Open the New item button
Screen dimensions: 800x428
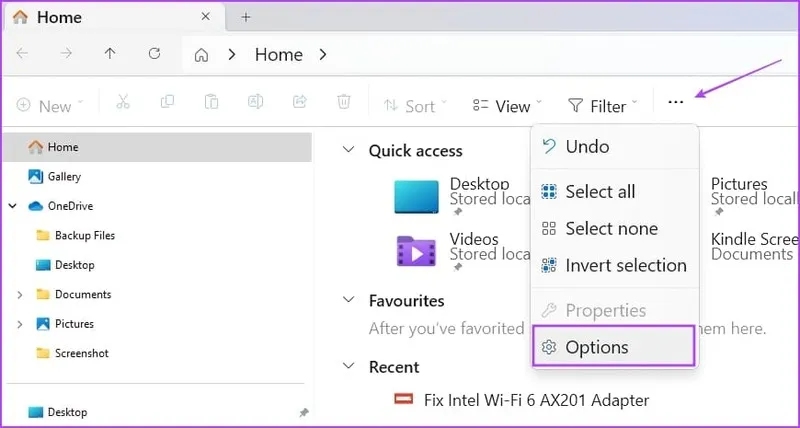pos(50,105)
